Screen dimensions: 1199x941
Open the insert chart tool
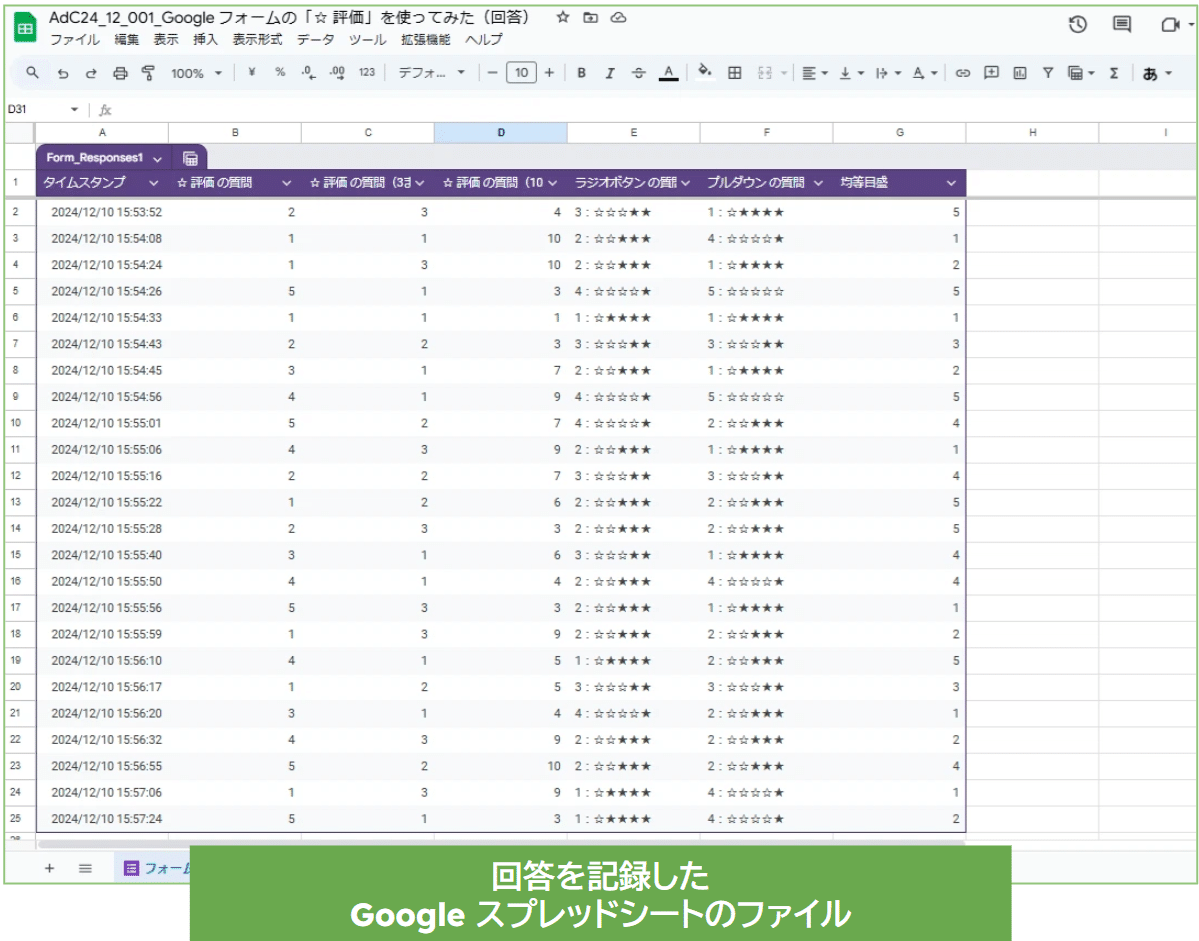coord(1019,73)
